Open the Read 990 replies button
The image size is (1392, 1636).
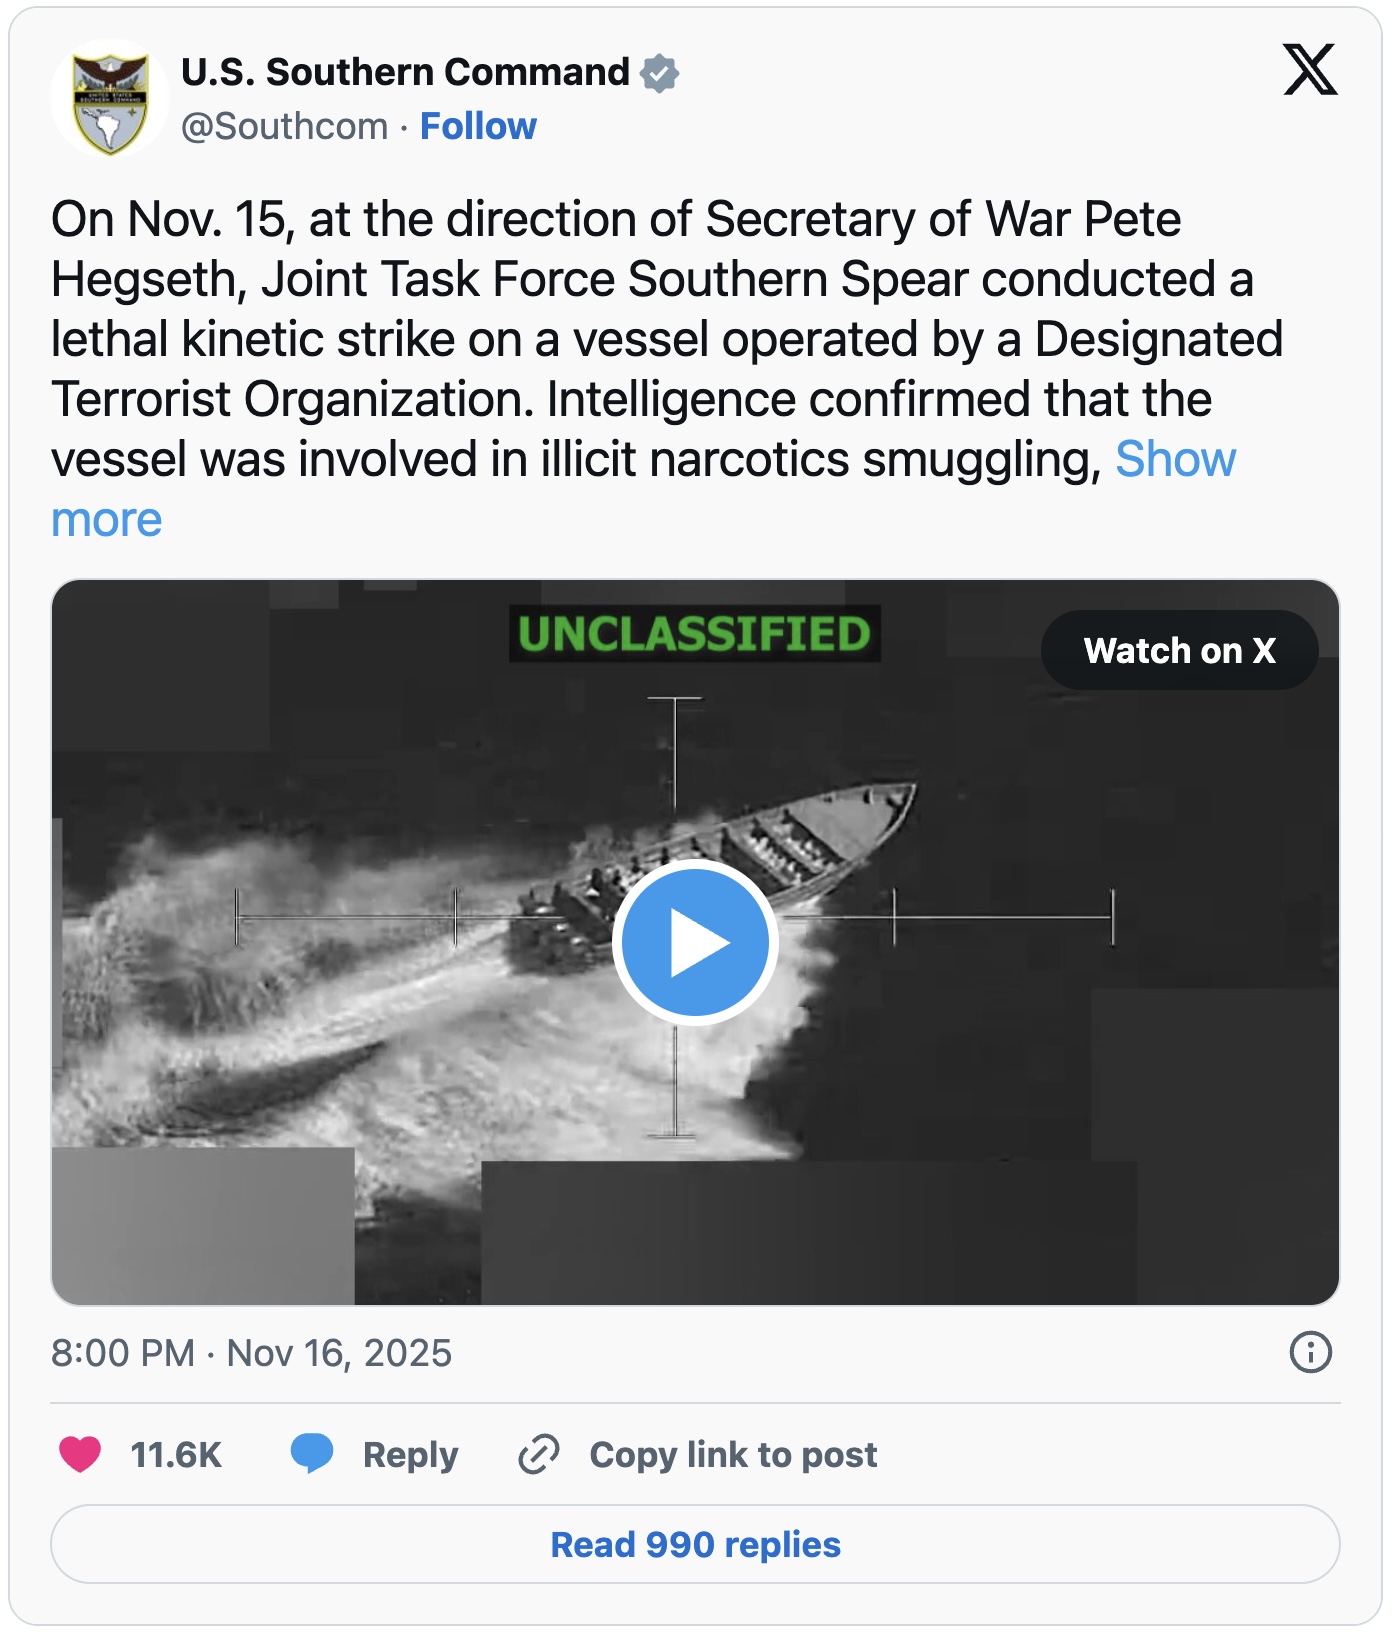click(695, 1545)
